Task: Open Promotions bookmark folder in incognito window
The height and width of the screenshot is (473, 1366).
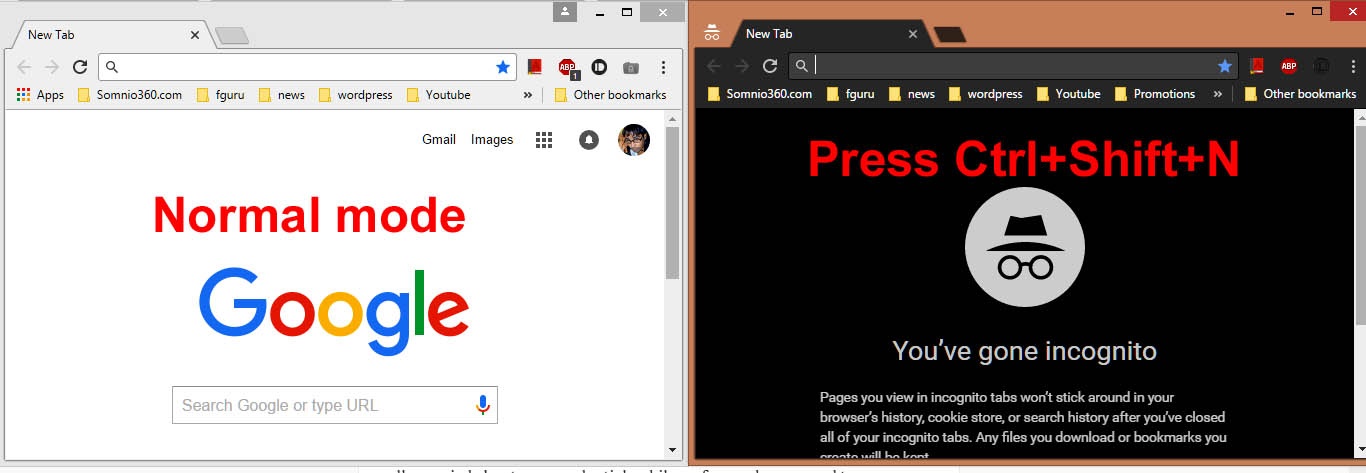Action: 1155,94
